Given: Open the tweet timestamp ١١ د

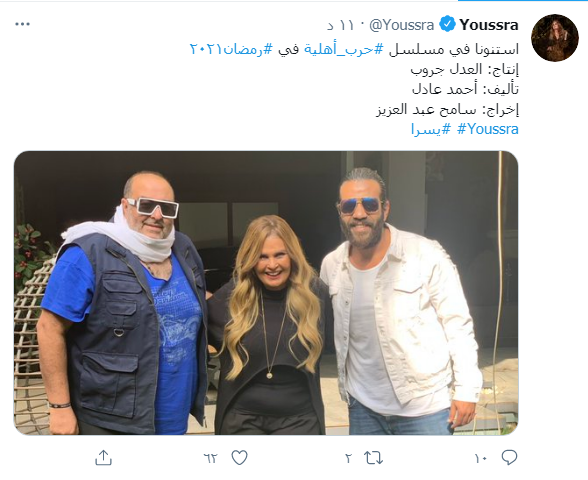Looking at the screenshot, I should pyautogui.click(x=340, y=26).
